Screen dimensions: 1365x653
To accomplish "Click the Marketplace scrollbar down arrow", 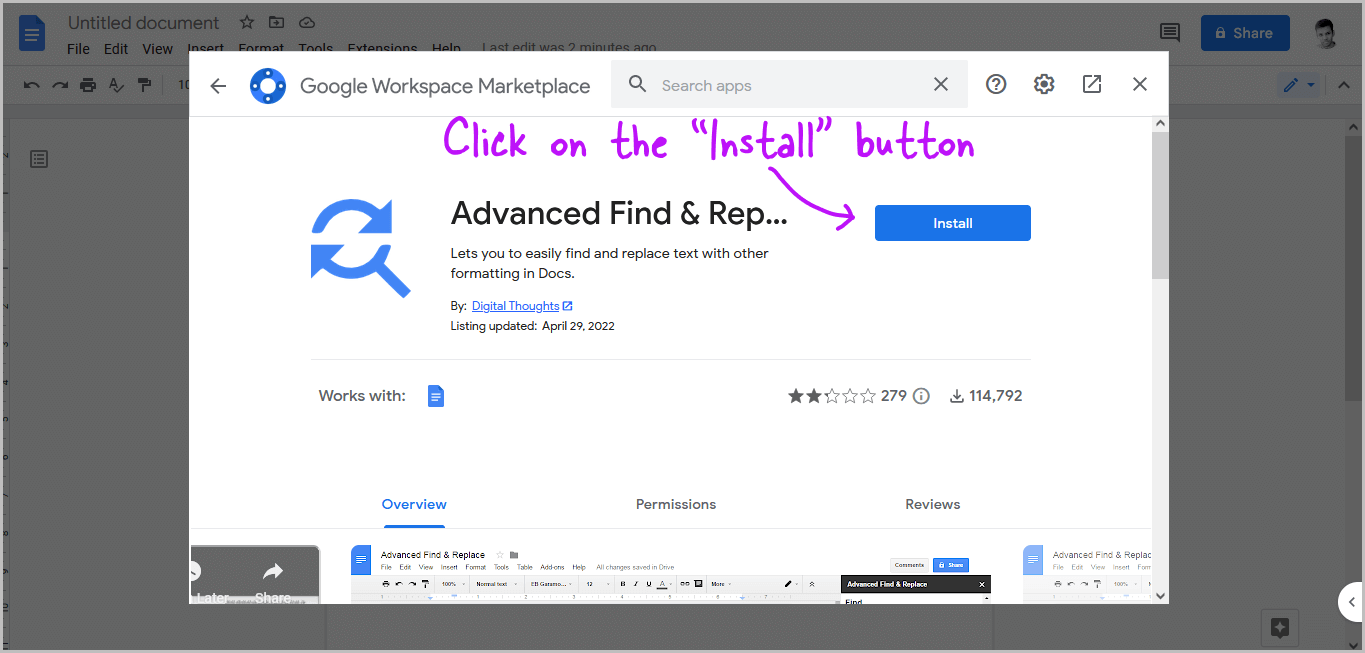I will point(1159,593).
